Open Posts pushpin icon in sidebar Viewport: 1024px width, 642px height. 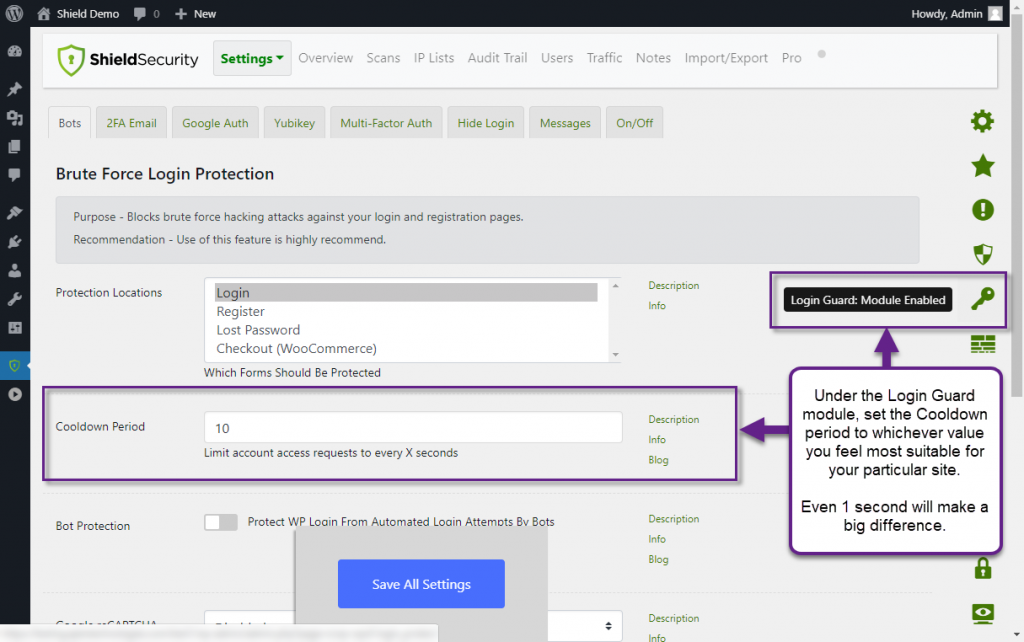[14, 89]
